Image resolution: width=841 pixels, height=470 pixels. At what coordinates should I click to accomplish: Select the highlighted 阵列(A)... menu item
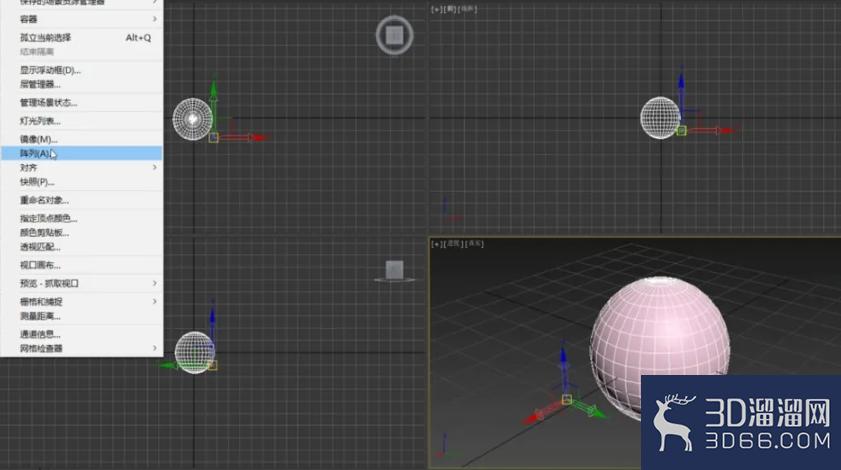[82, 153]
